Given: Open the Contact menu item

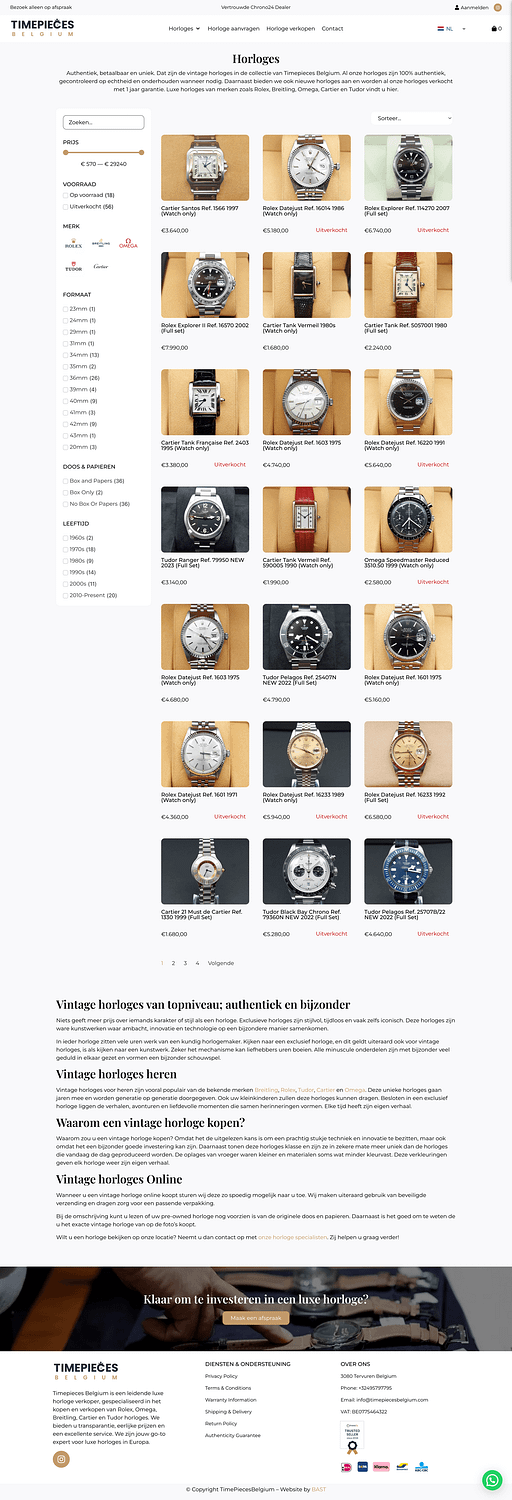Looking at the screenshot, I should pyautogui.click(x=332, y=29).
